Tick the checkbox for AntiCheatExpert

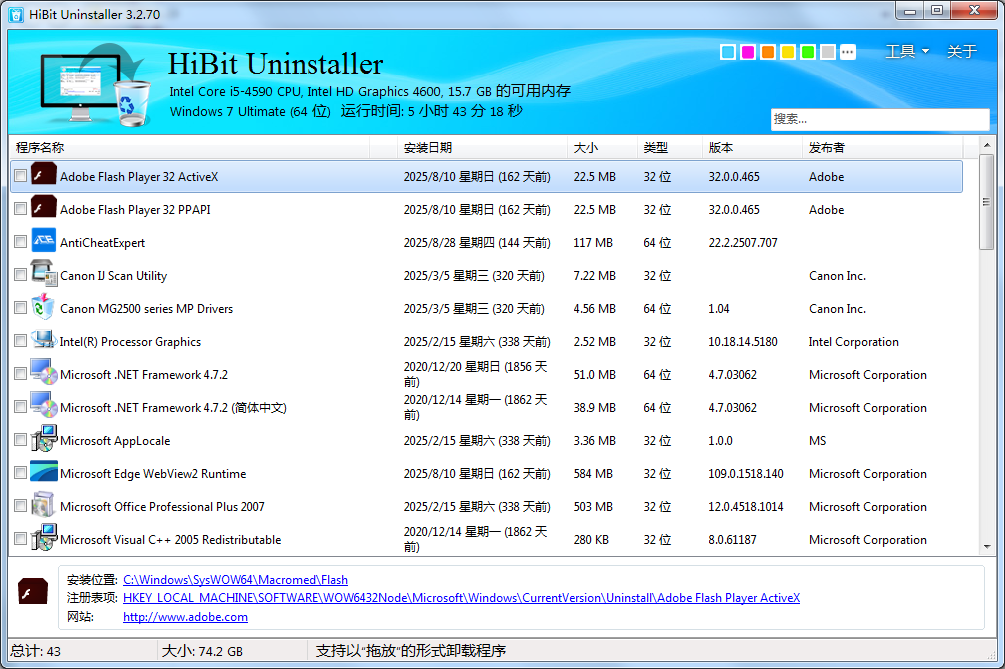[21, 243]
